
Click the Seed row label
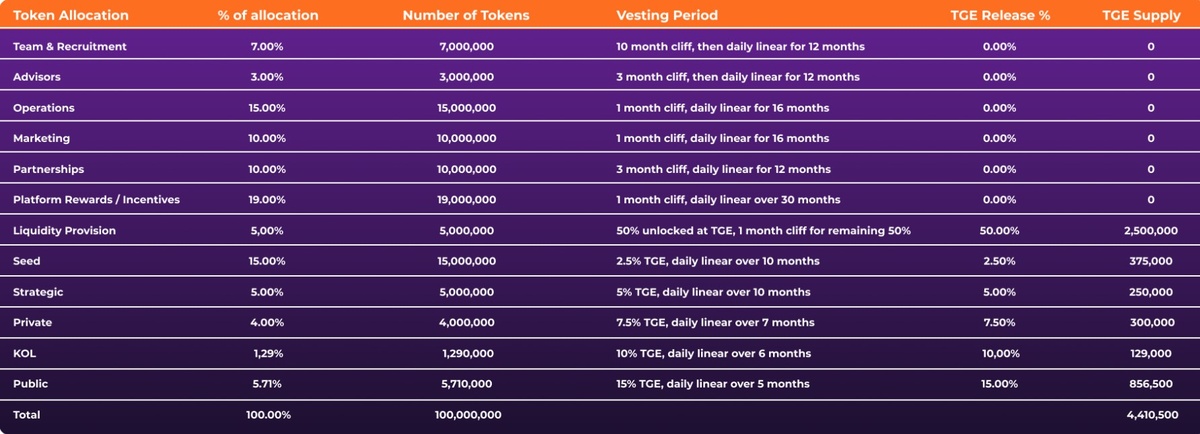(27, 261)
